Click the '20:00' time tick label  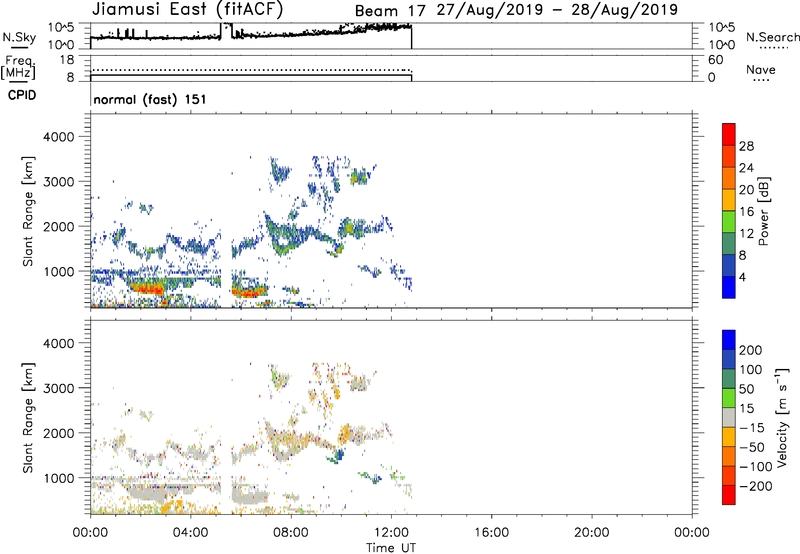tap(591, 533)
